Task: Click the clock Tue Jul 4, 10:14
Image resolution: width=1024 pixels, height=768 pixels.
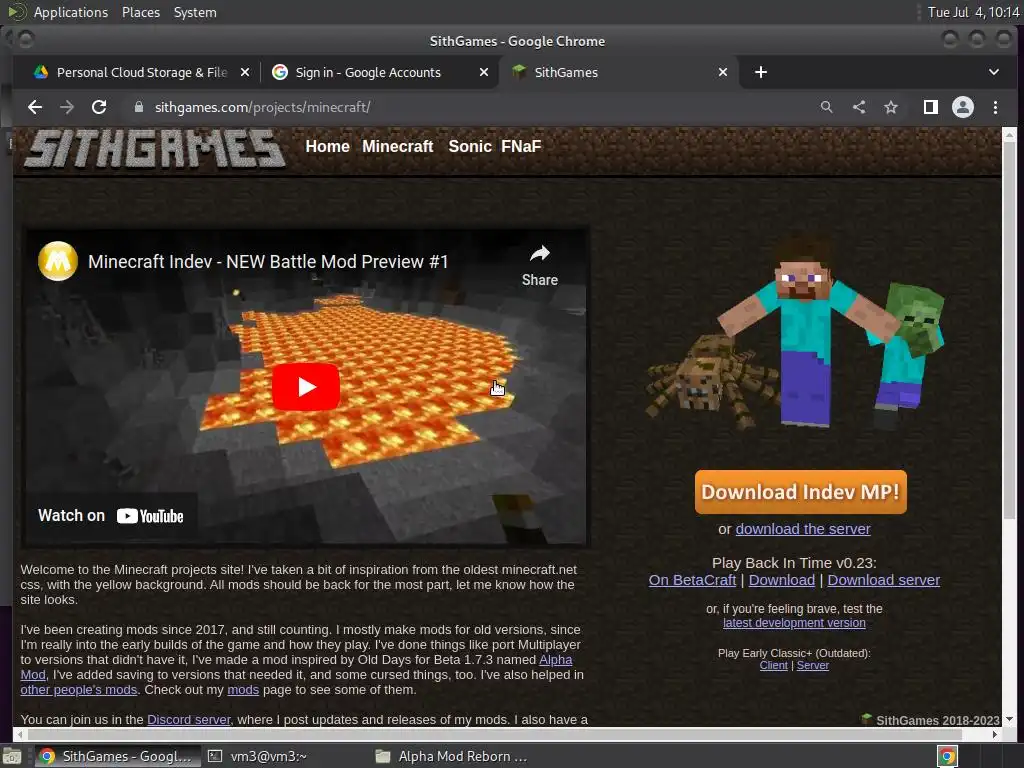Action: [x=973, y=12]
